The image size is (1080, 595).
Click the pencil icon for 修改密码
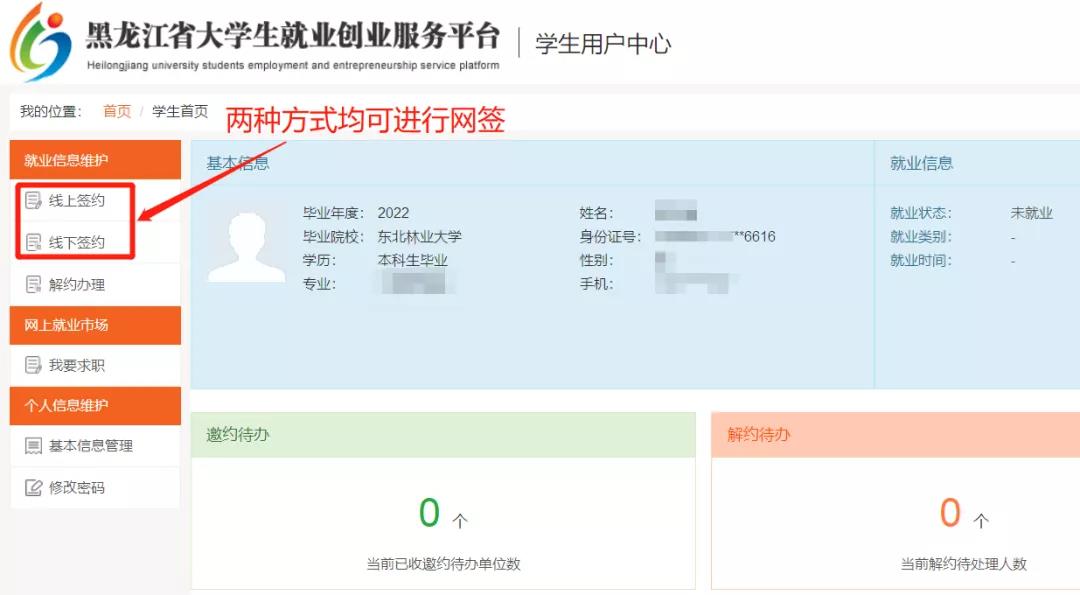coord(34,488)
